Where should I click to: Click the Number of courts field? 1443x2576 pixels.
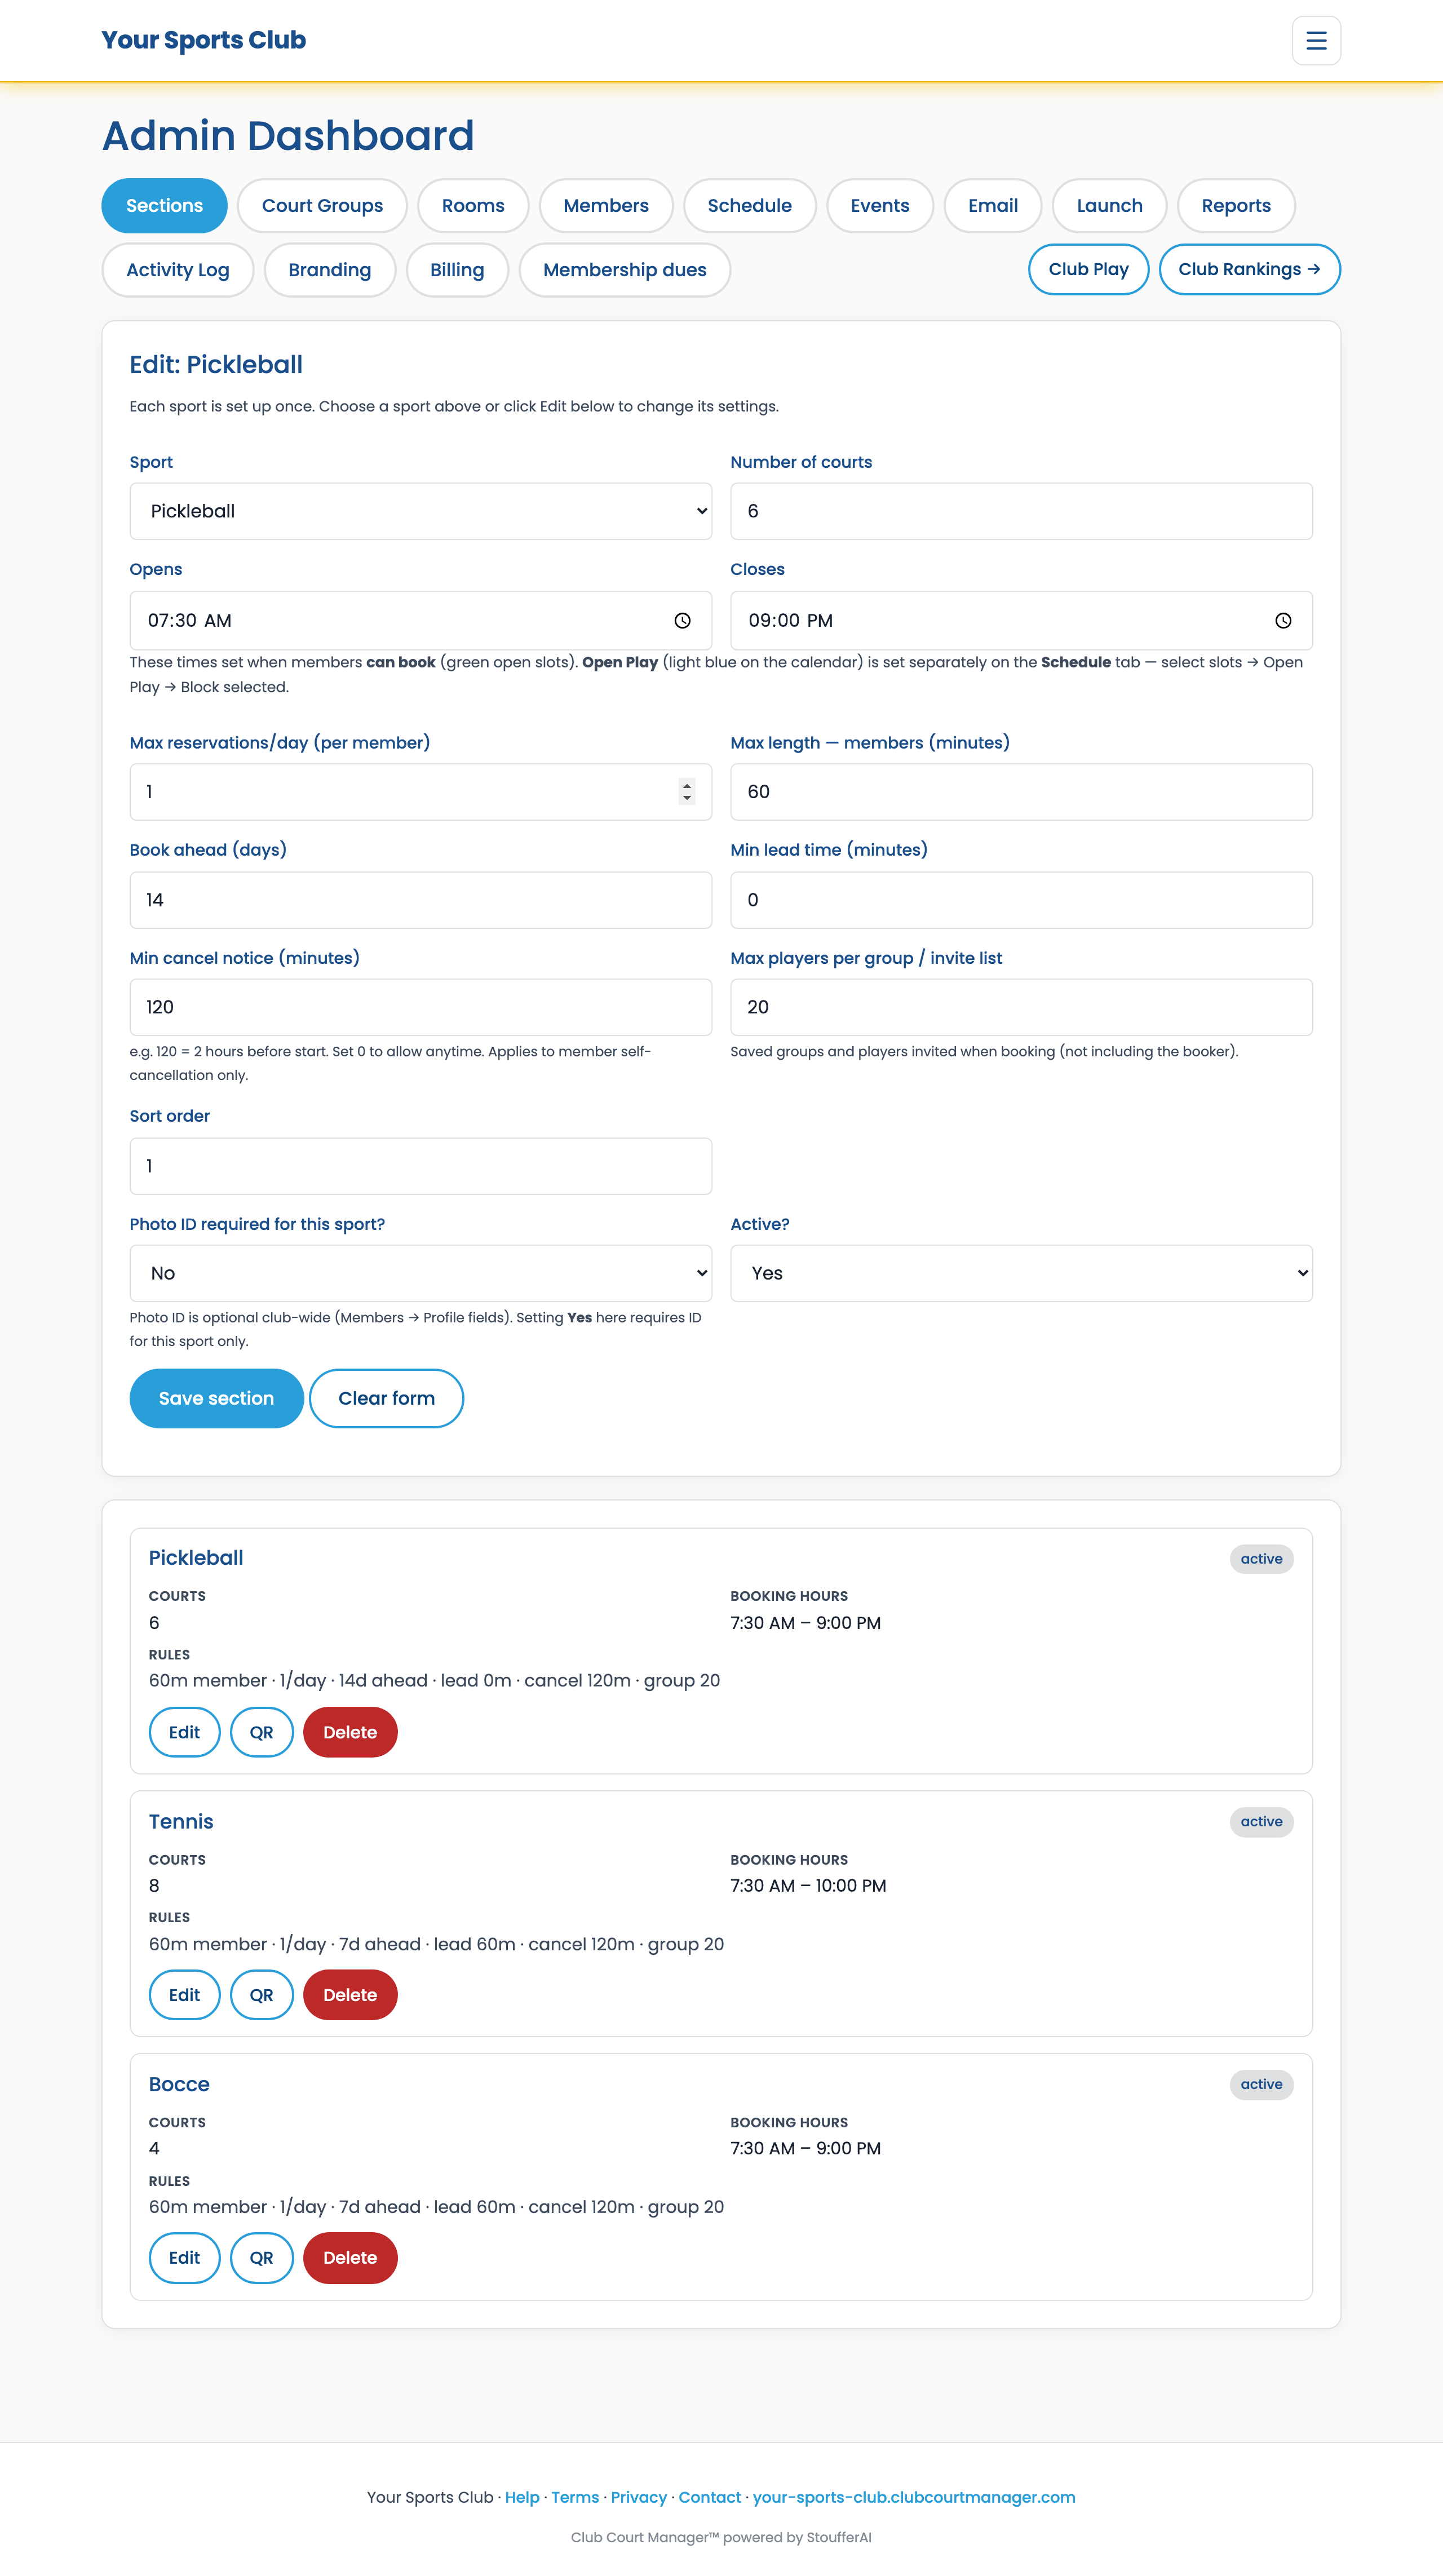(x=1021, y=511)
